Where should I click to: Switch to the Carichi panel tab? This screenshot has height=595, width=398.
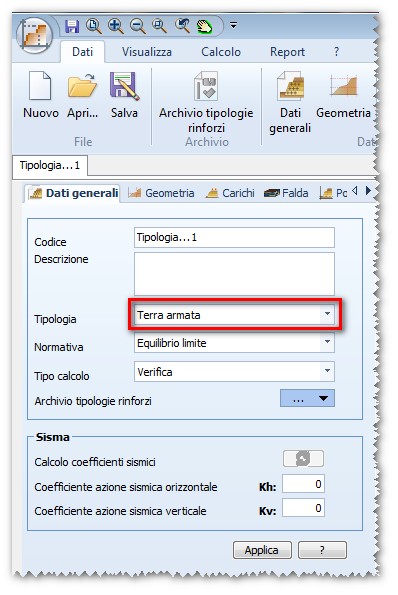230,193
